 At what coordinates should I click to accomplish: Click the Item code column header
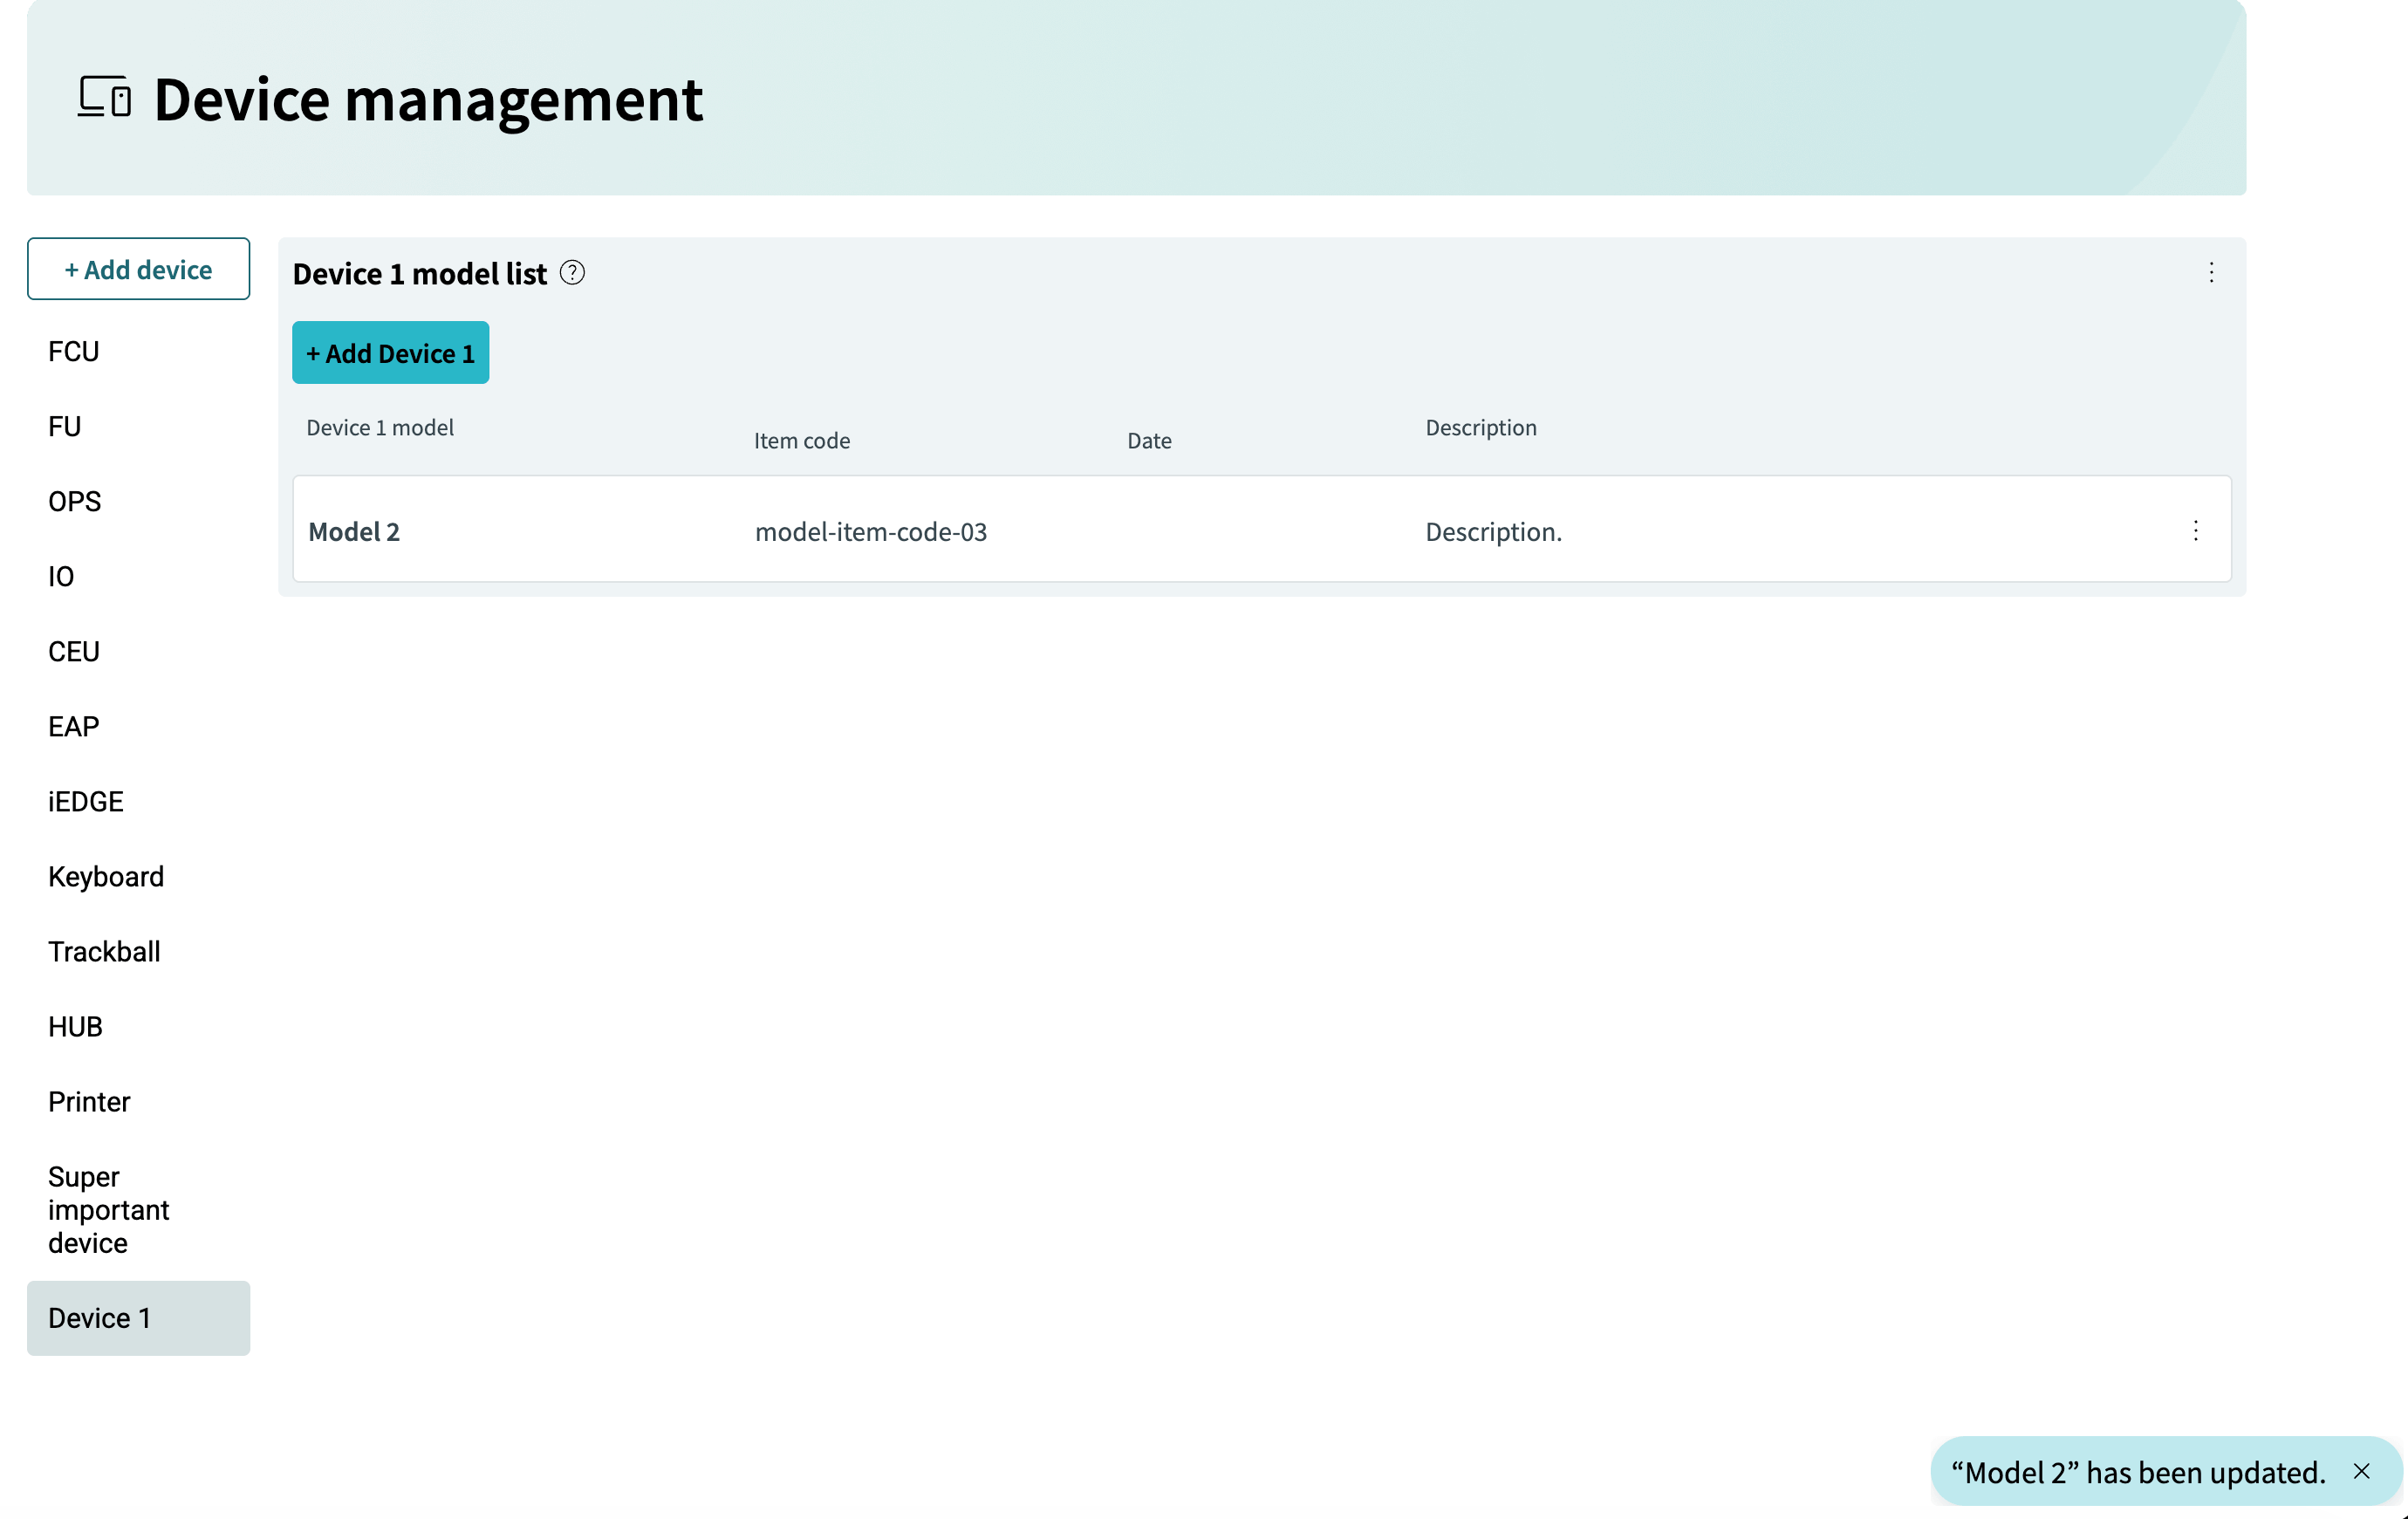pos(801,440)
